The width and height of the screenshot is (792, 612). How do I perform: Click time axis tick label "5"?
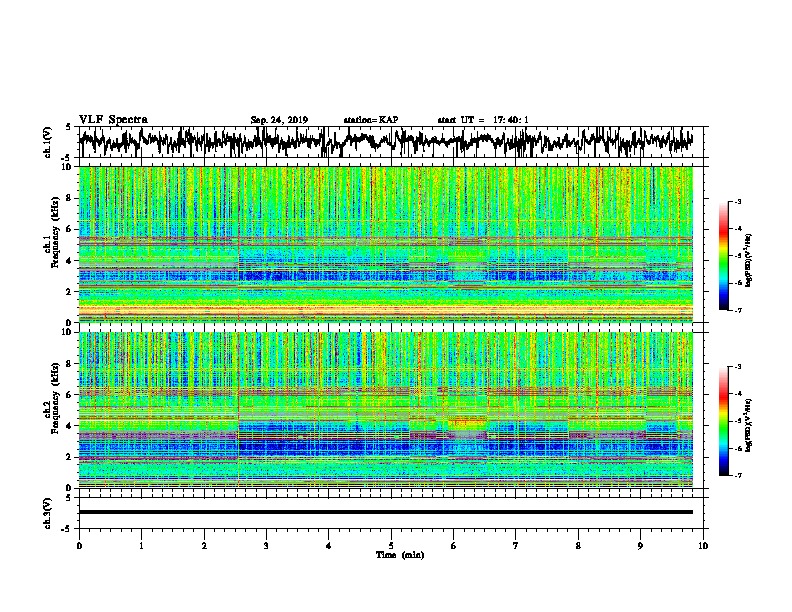tap(391, 545)
